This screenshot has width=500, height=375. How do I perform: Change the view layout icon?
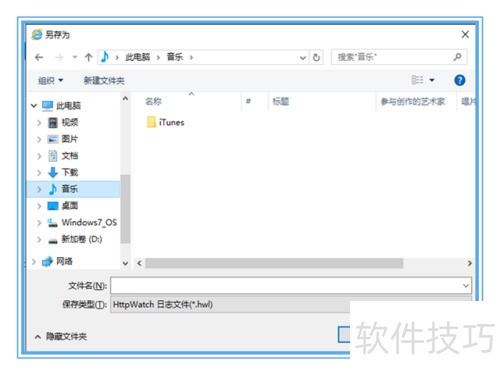(417, 80)
